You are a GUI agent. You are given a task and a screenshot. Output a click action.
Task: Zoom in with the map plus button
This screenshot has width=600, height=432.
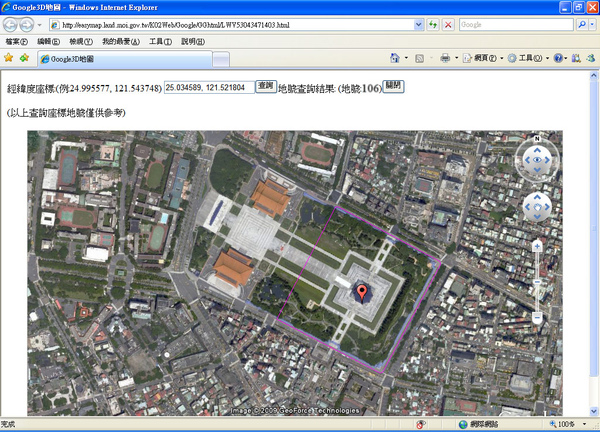pos(537,246)
